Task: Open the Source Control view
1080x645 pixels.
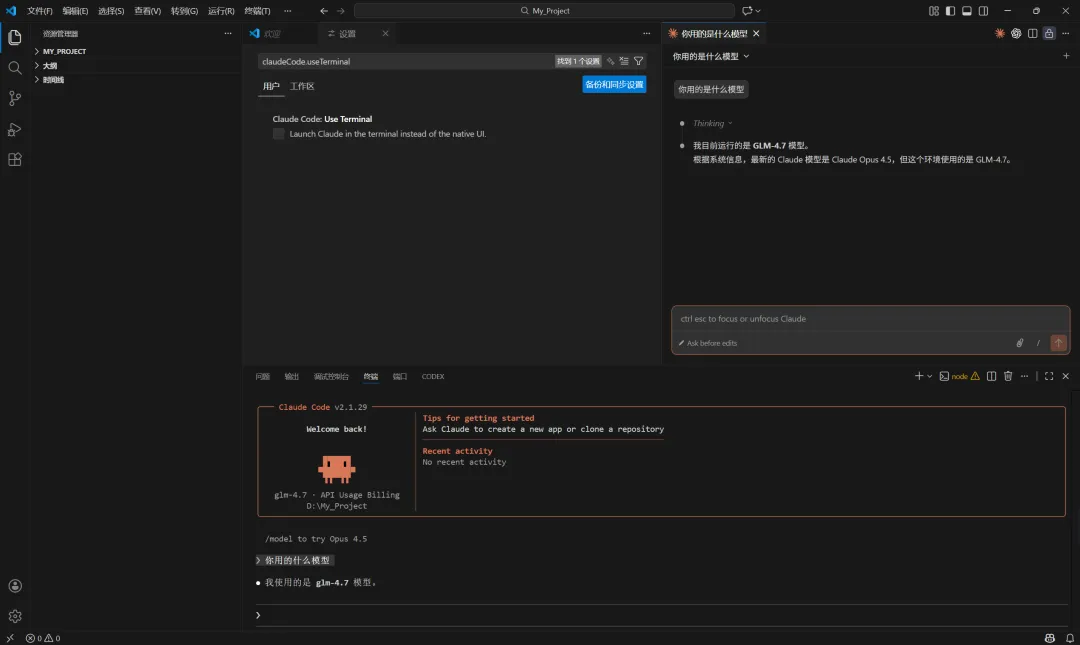Action: [x=14, y=99]
